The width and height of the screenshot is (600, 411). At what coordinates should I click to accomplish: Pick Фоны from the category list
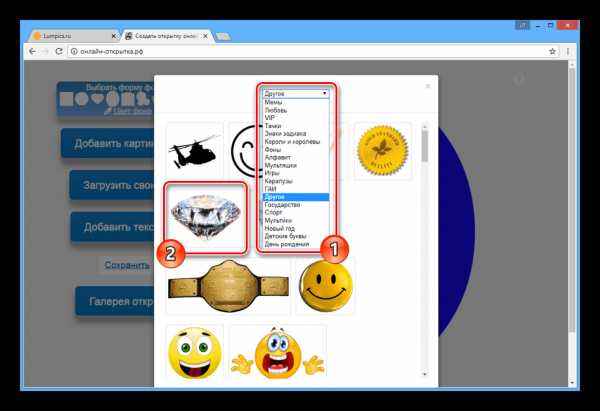(296, 150)
